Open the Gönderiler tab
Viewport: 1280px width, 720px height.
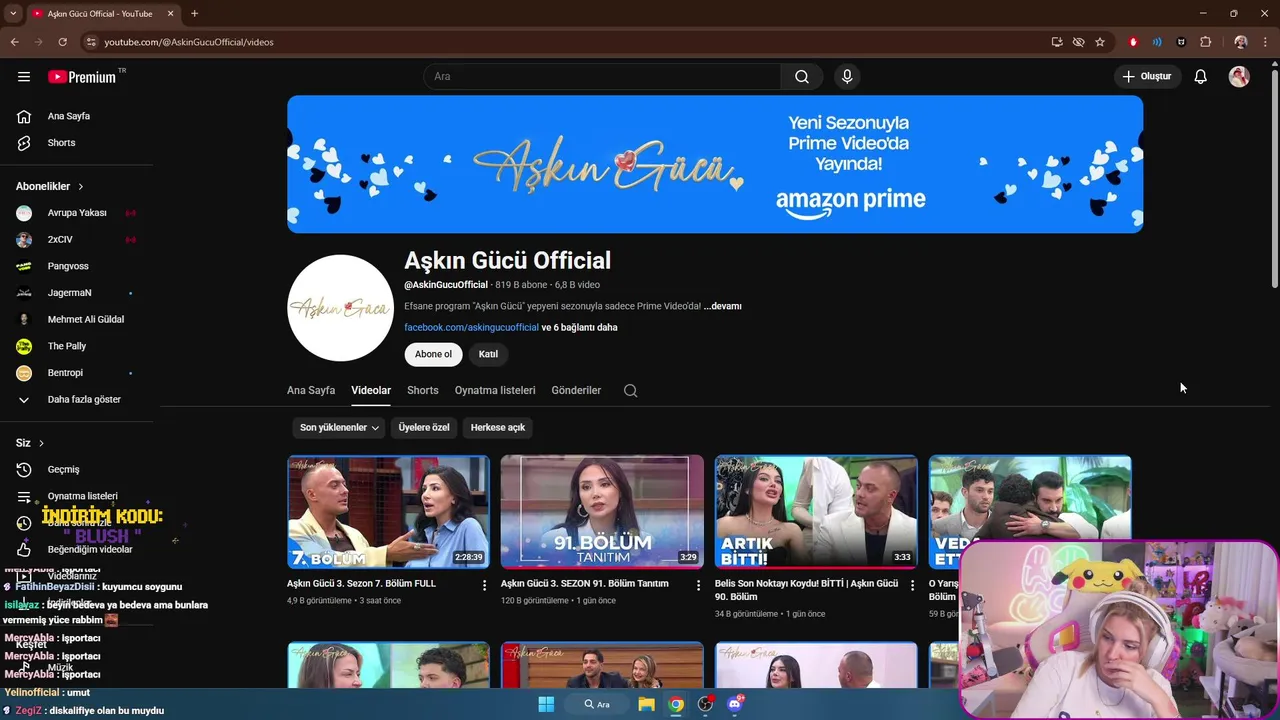click(576, 390)
